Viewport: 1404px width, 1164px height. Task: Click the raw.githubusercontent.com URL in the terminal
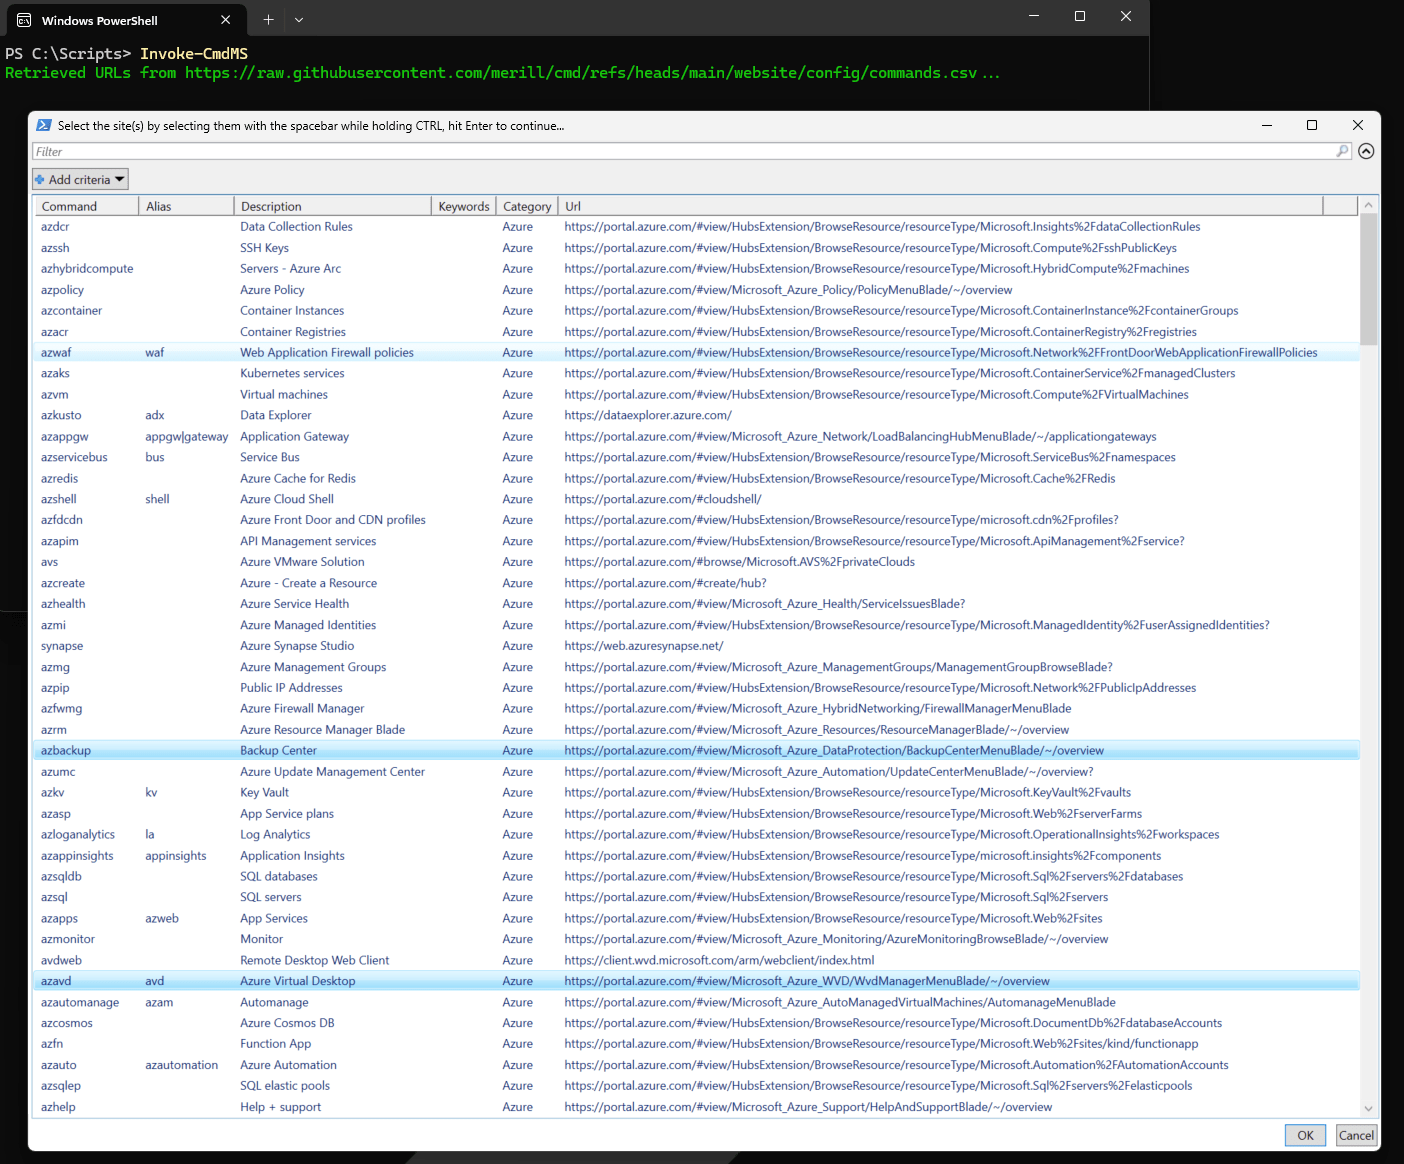(x=581, y=73)
